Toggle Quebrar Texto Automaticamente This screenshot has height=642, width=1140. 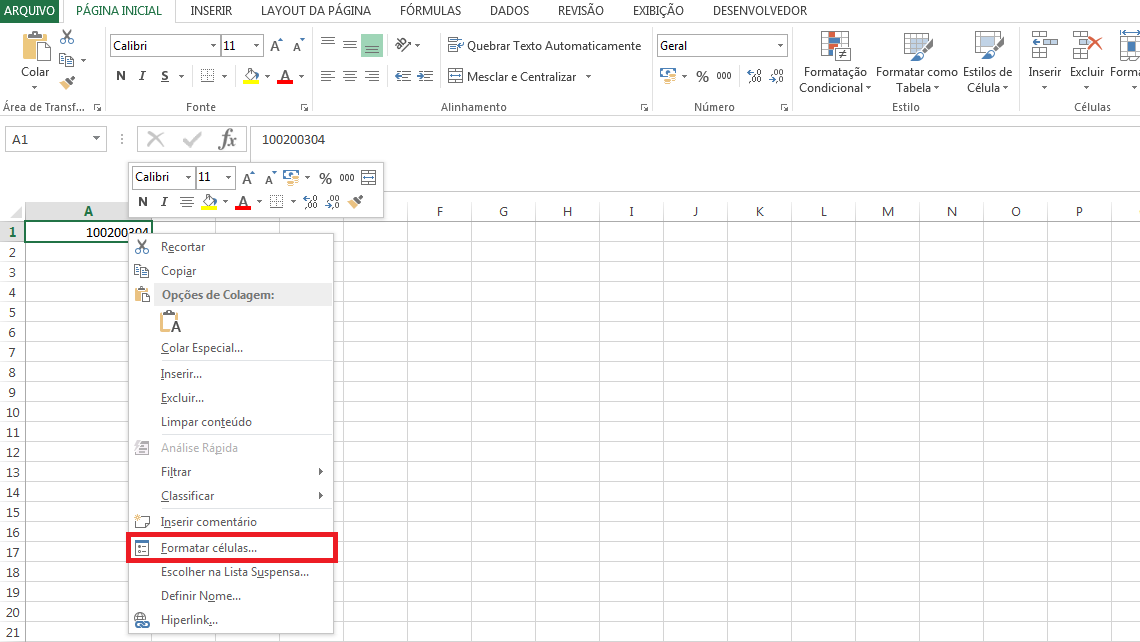click(544, 46)
